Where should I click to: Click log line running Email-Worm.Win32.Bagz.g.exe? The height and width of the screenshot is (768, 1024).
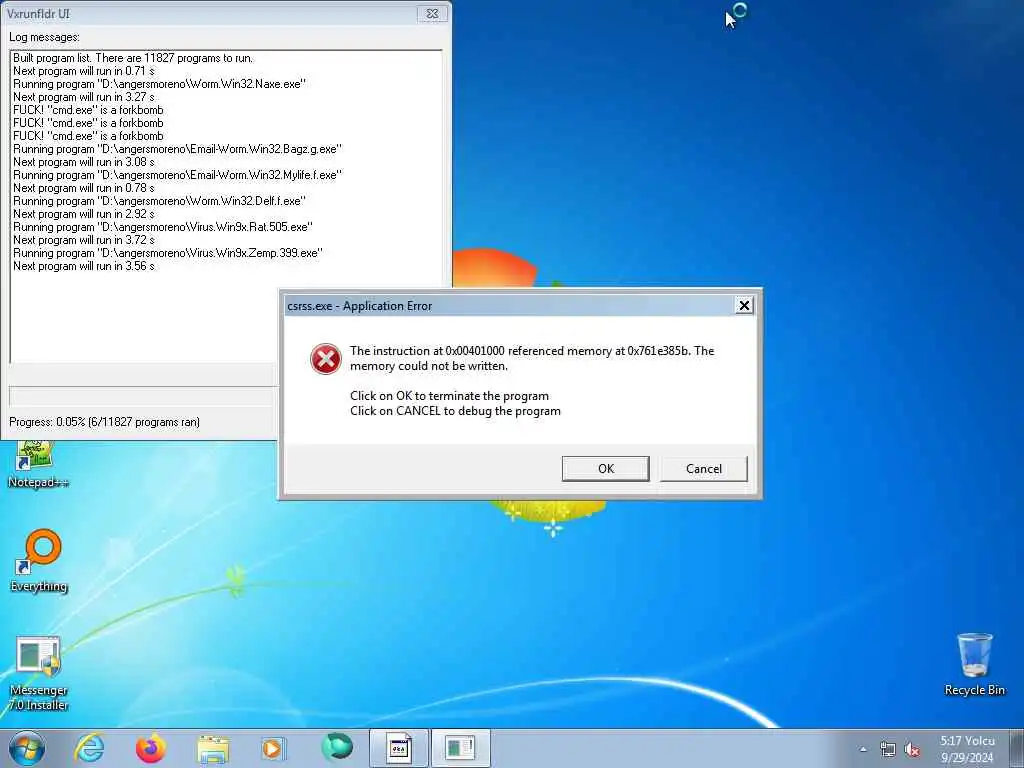coord(177,149)
